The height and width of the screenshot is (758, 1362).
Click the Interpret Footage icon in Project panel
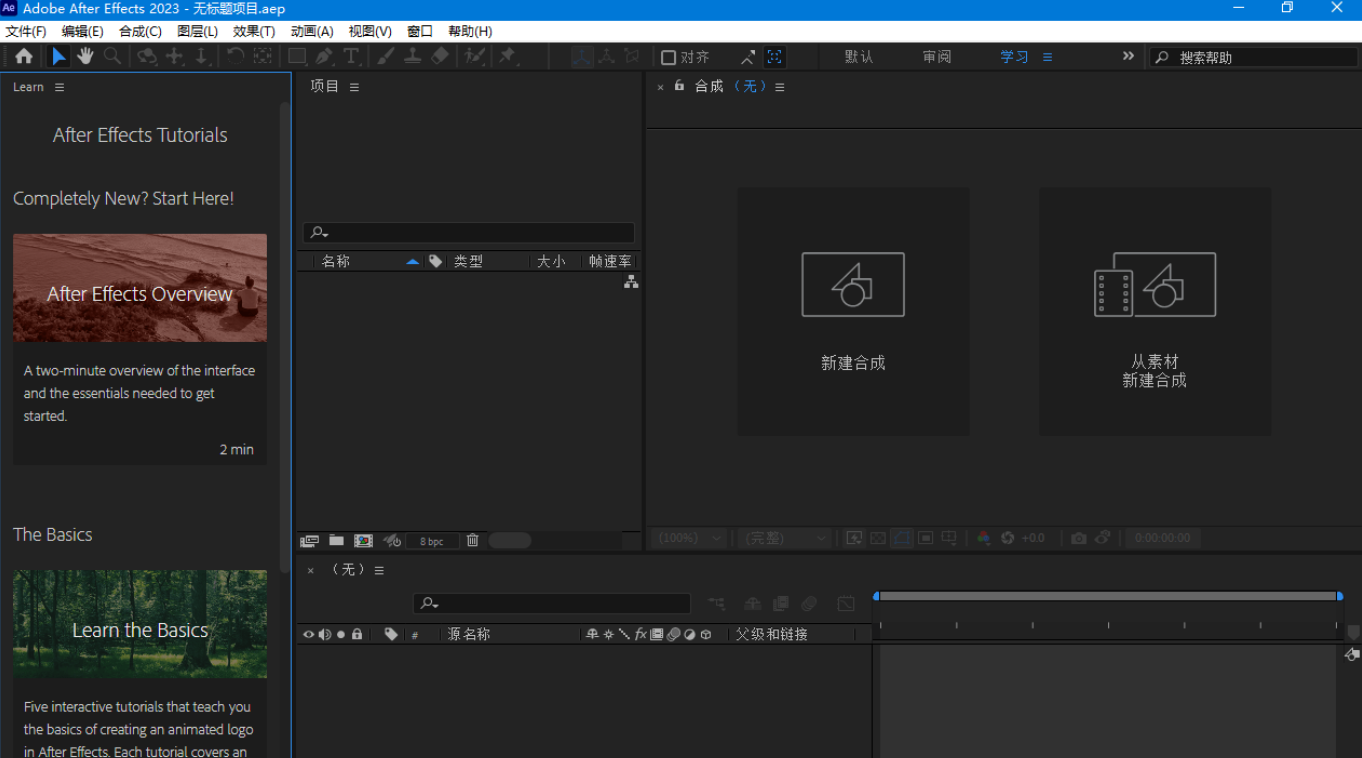point(310,540)
